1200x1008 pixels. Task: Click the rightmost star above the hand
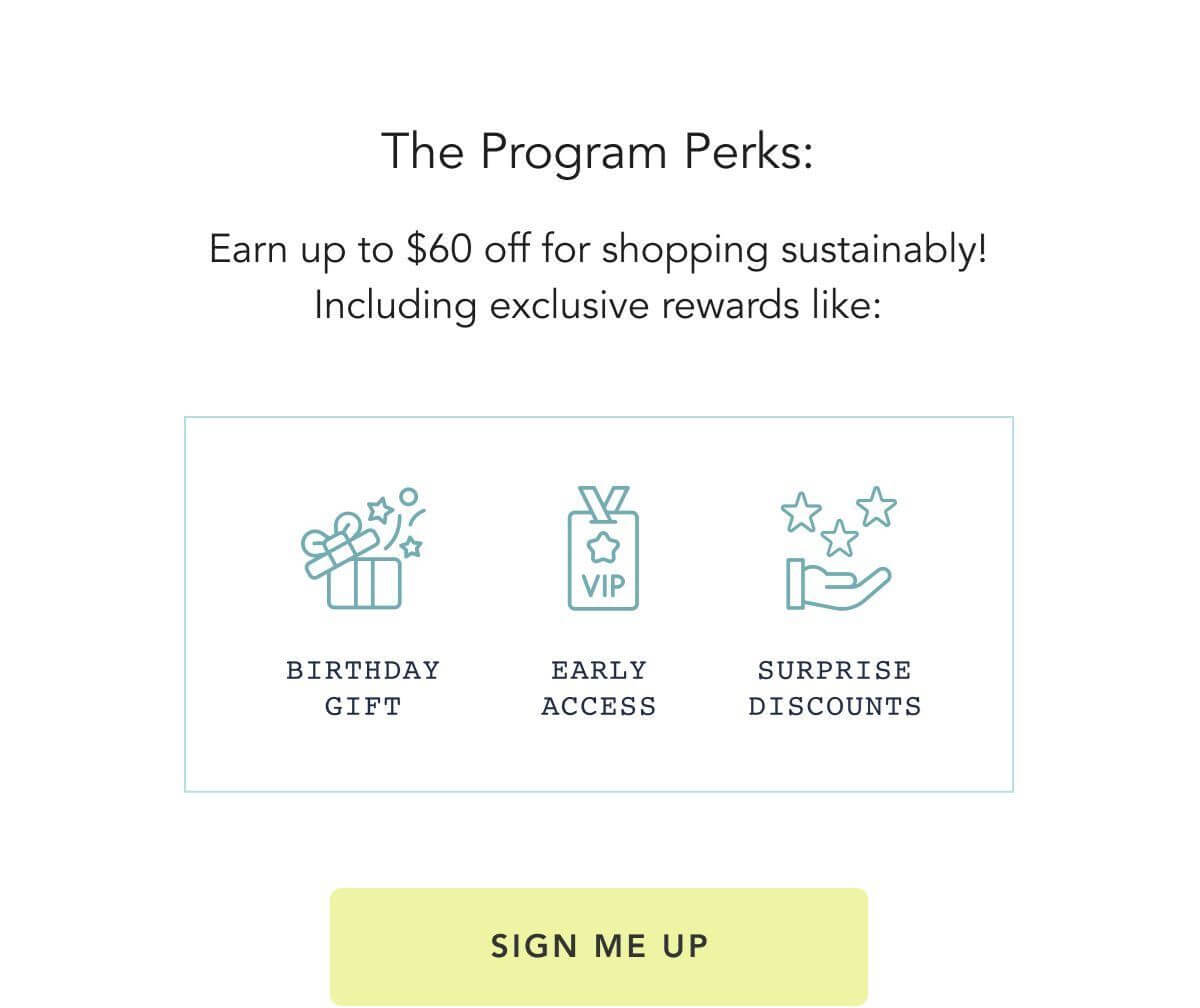pyautogui.click(x=876, y=506)
